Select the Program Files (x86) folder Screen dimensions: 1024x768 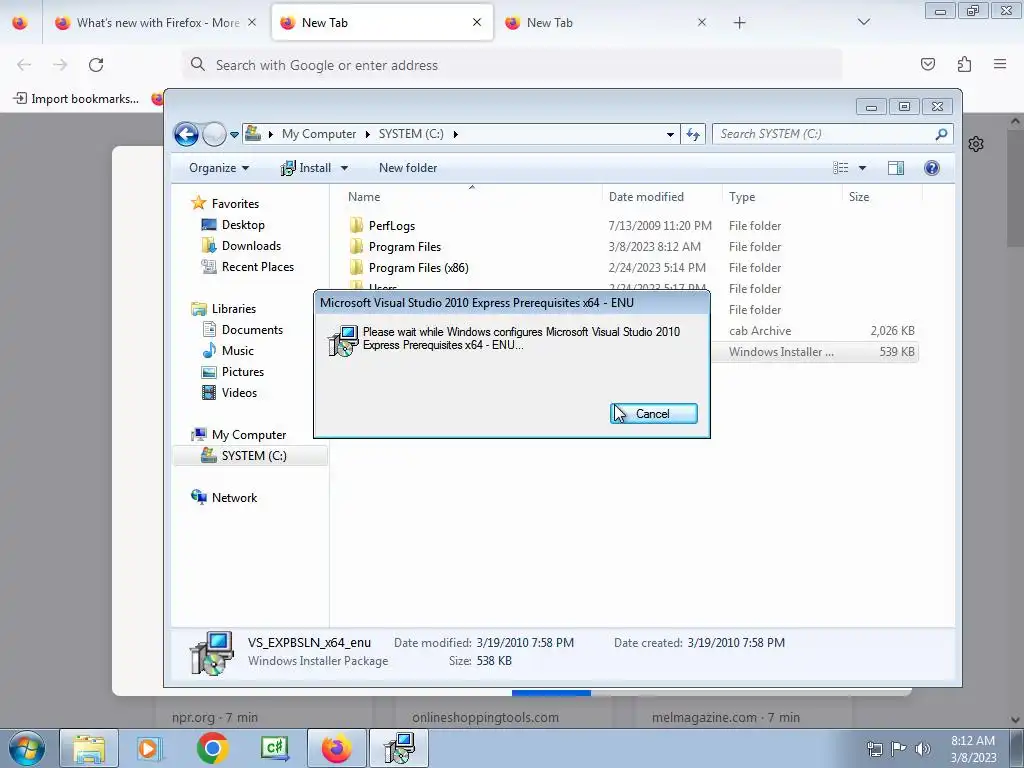coord(418,268)
